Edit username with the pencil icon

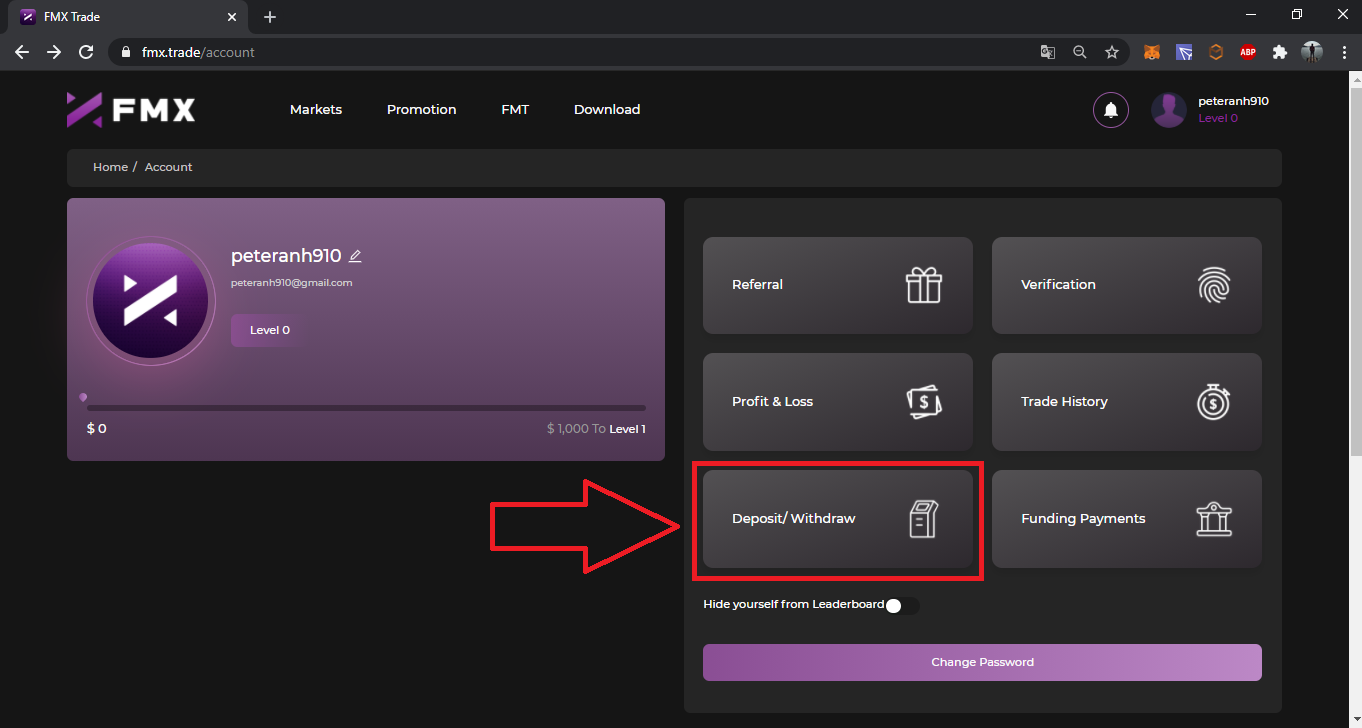click(x=355, y=256)
